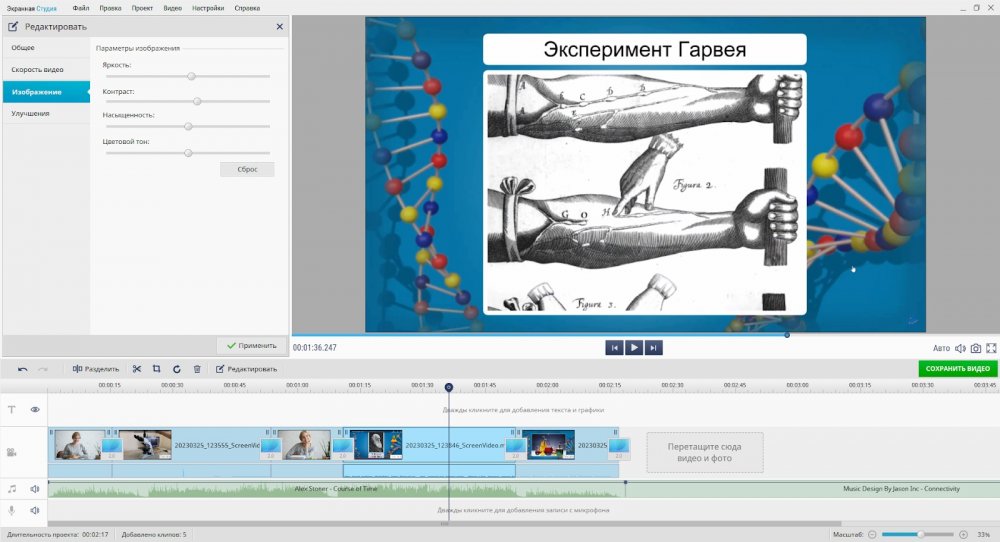The image size is (1000, 542).
Task: Open the Настройки menu
Action: tap(207, 7)
